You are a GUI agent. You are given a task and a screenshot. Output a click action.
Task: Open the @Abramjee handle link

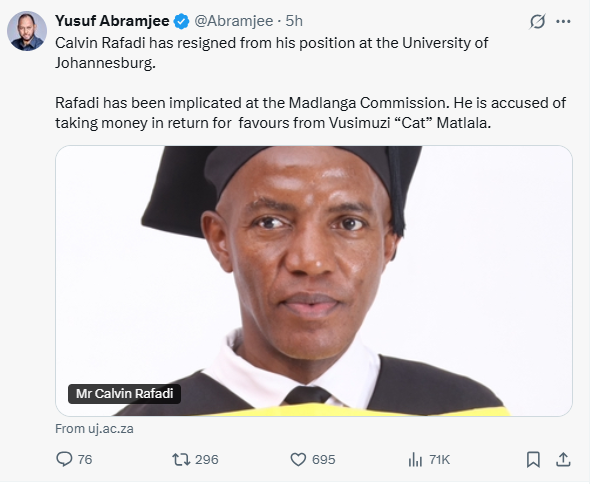(226, 21)
